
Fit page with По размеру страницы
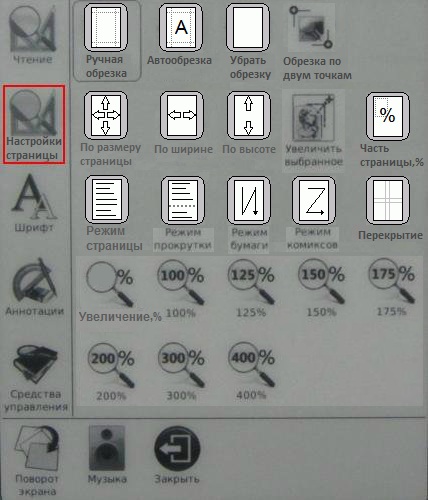(106, 115)
